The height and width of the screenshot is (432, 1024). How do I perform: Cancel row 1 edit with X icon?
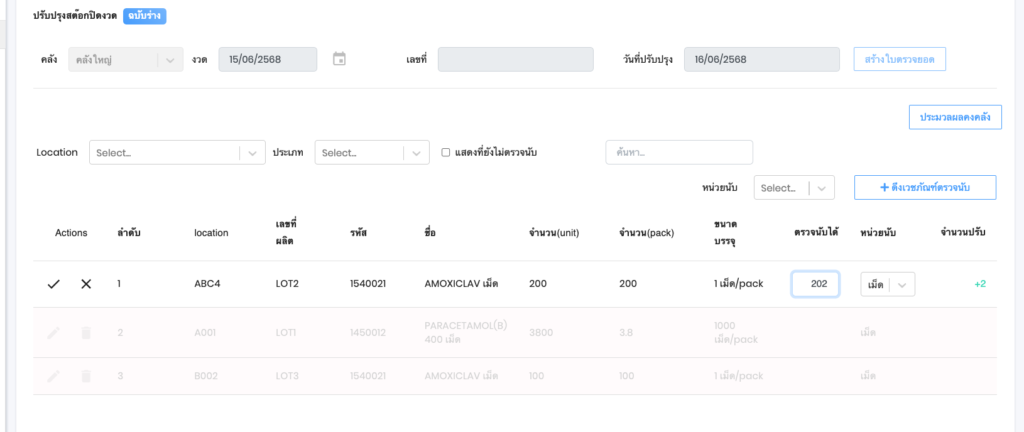click(86, 284)
